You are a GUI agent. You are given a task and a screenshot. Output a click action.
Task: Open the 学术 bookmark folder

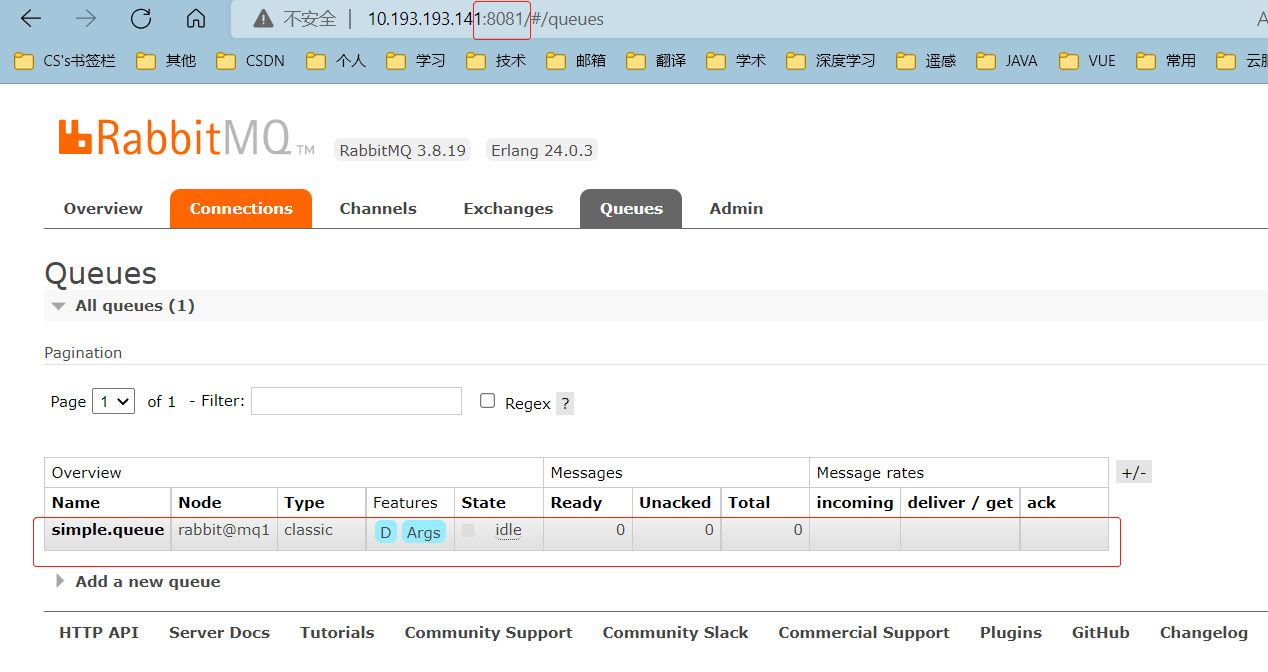pyautogui.click(x=736, y=61)
